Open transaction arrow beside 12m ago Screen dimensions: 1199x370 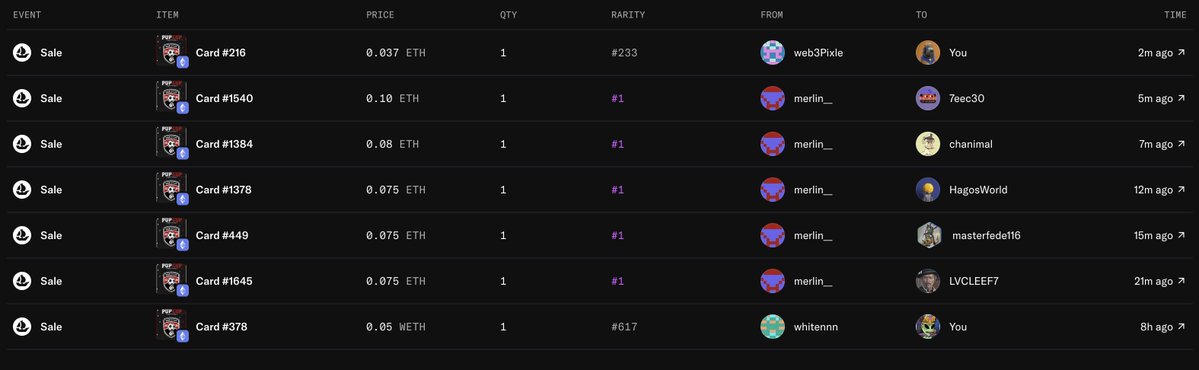click(x=1181, y=190)
